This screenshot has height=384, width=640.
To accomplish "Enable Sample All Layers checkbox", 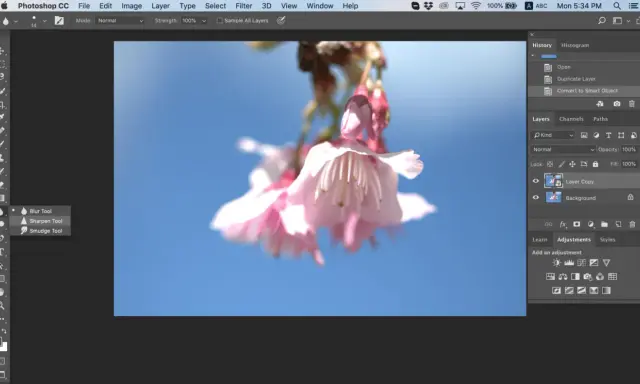I will click(x=220, y=20).
